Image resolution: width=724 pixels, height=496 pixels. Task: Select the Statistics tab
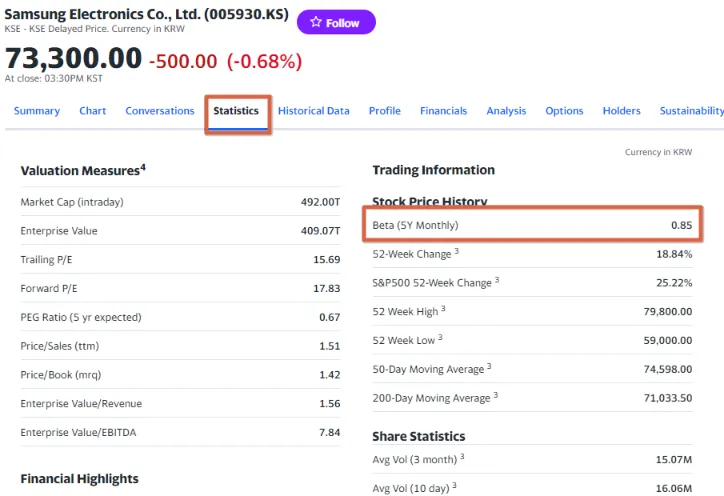pos(236,111)
